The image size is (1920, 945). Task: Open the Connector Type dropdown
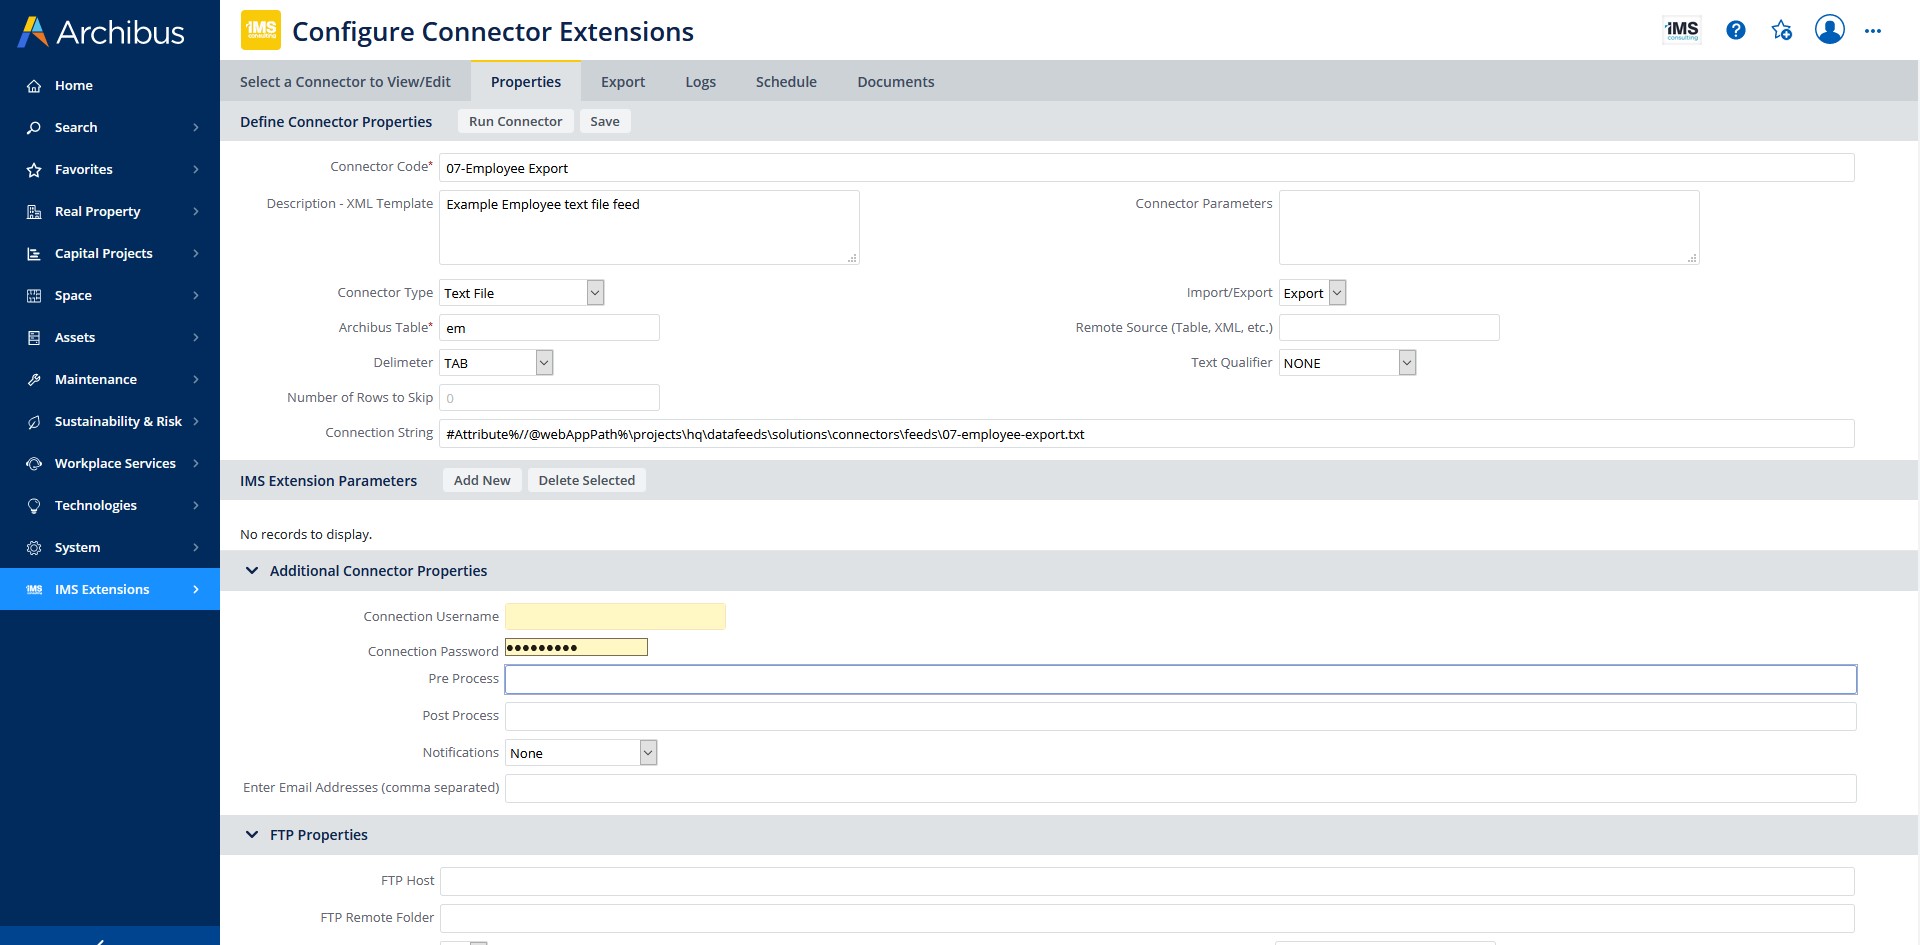click(x=594, y=292)
